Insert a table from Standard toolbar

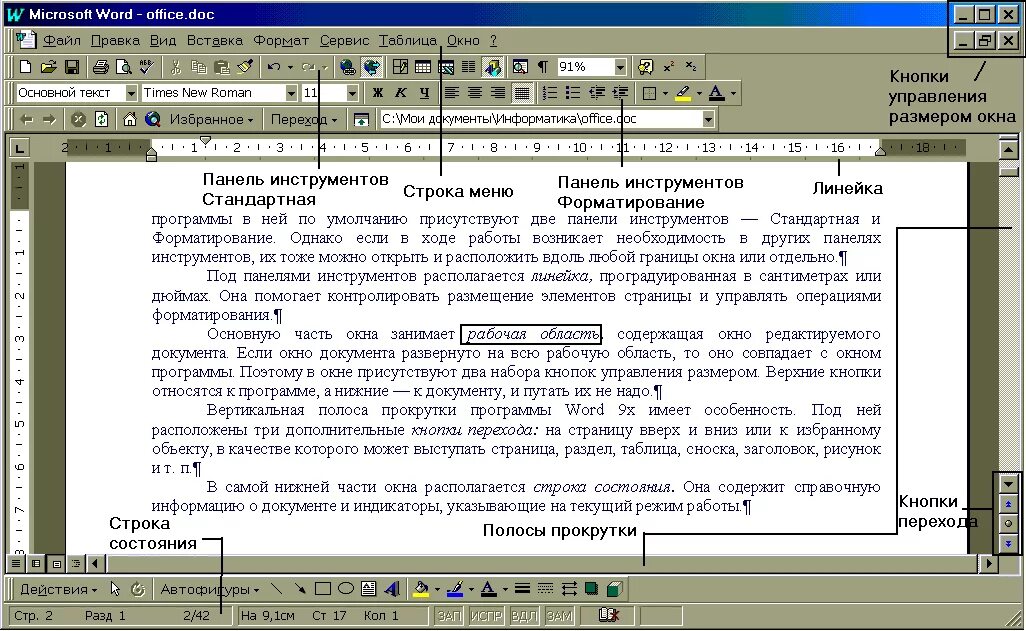[423, 67]
